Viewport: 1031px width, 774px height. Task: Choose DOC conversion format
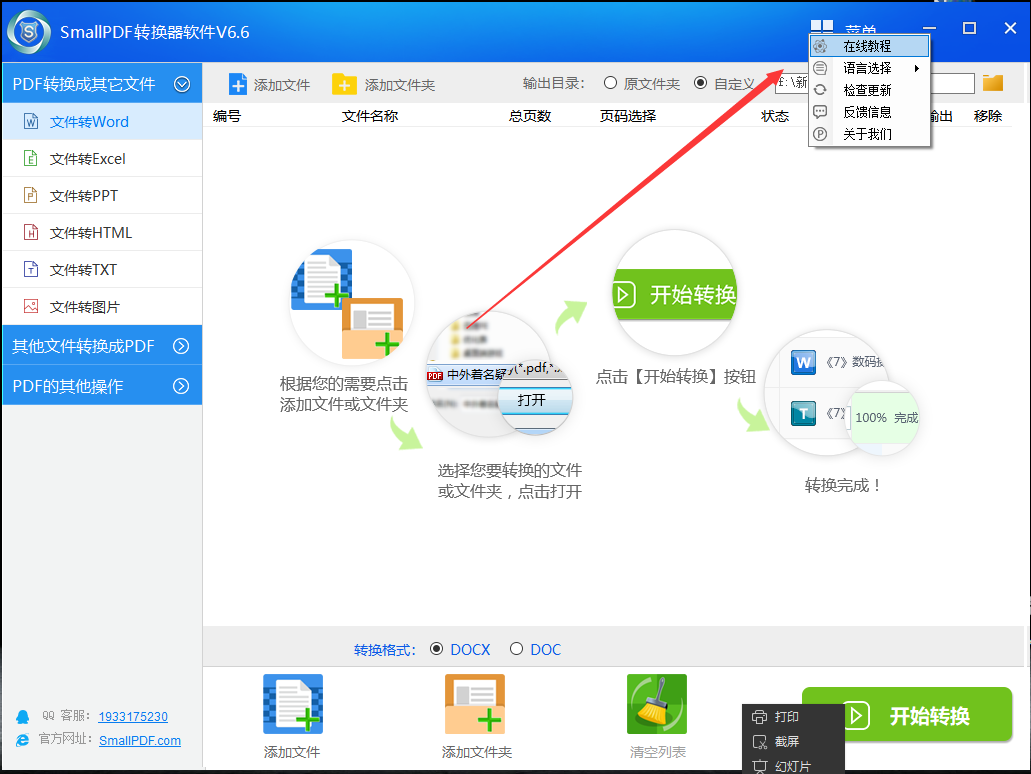pos(516,649)
